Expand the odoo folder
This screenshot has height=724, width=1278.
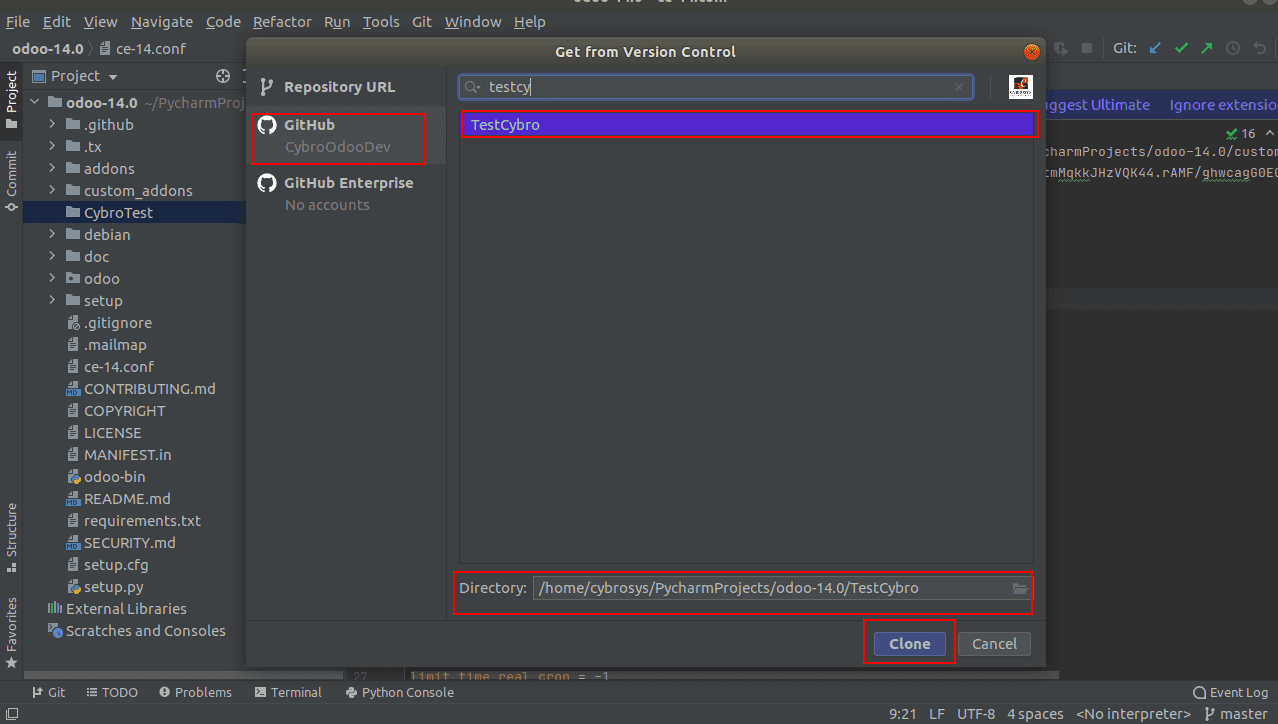[53, 279]
